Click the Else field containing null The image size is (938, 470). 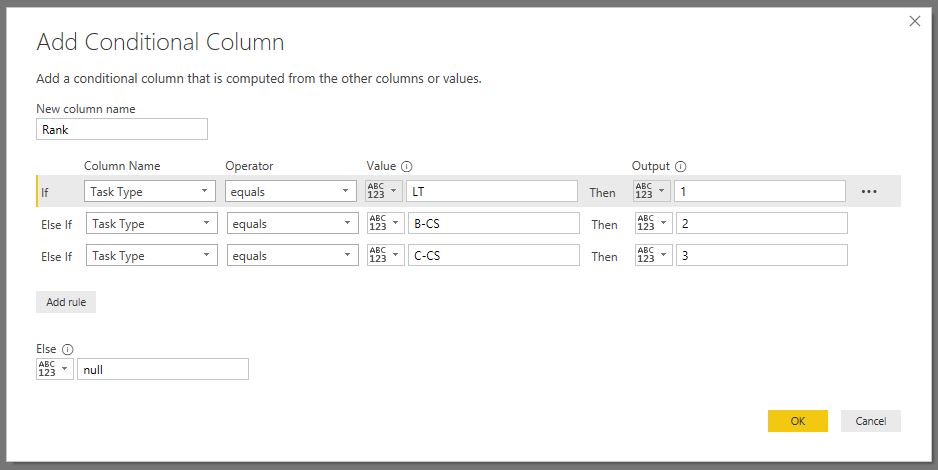tap(163, 369)
